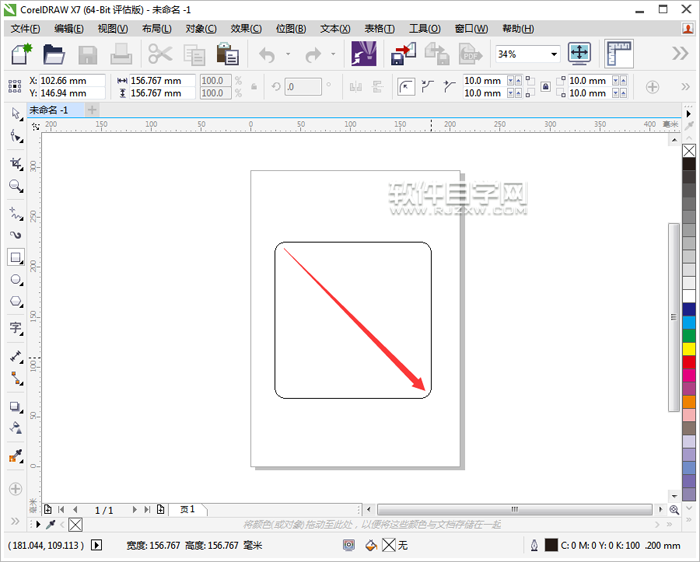Activate the Zoom tool in the toolbox
The width and height of the screenshot is (700, 562).
[x=15, y=186]
